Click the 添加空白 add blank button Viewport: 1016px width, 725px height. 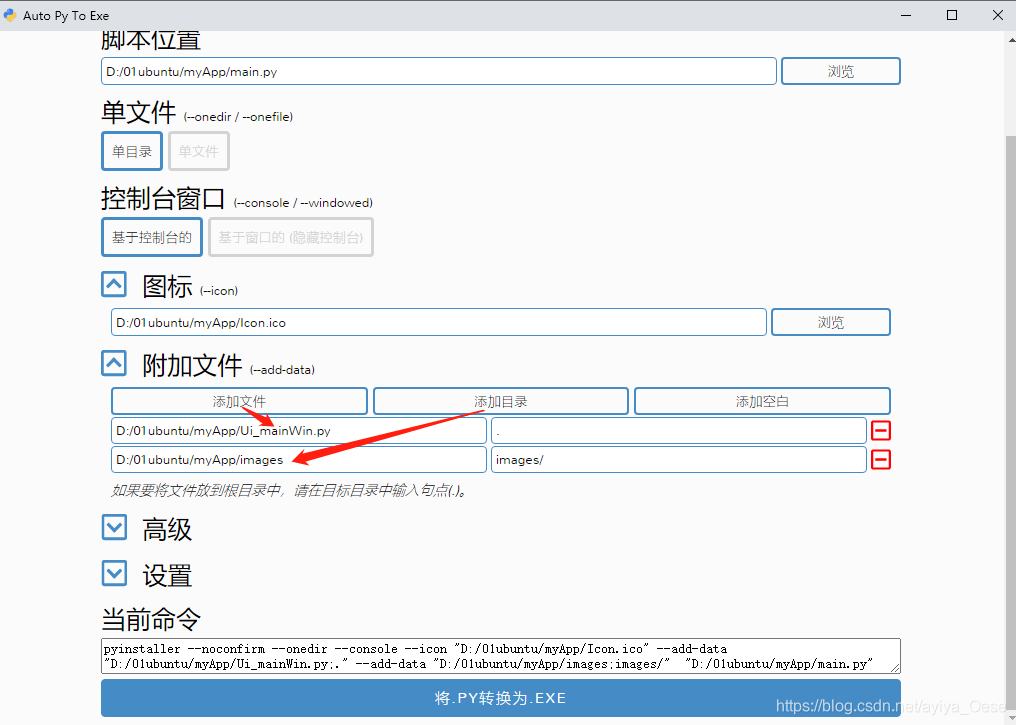762,401
